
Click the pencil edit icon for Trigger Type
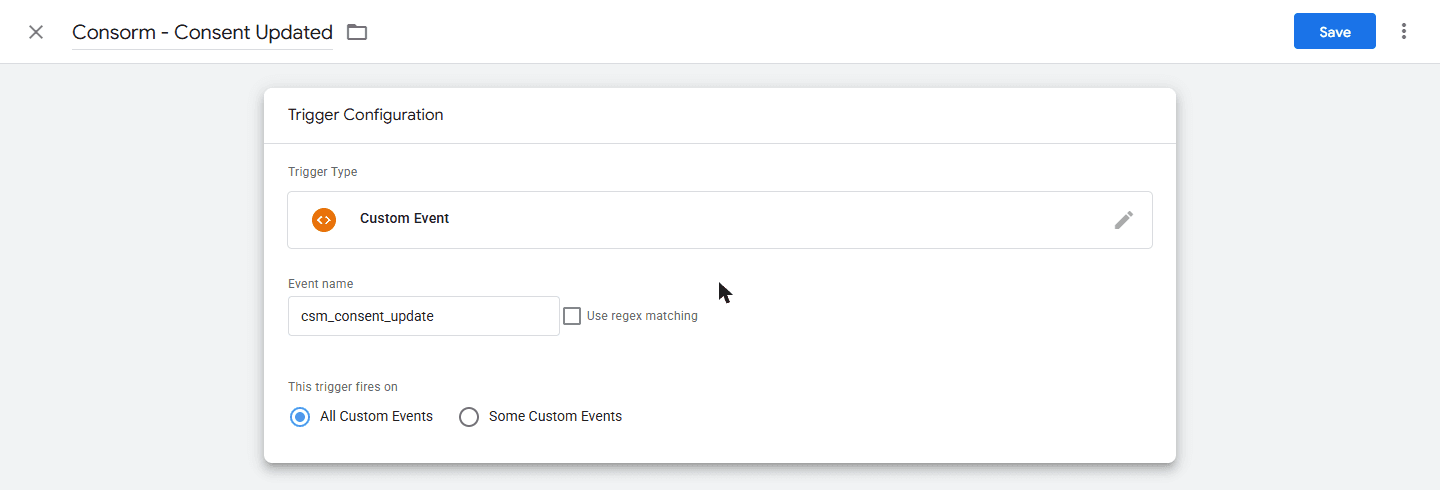coord(1124,220)
